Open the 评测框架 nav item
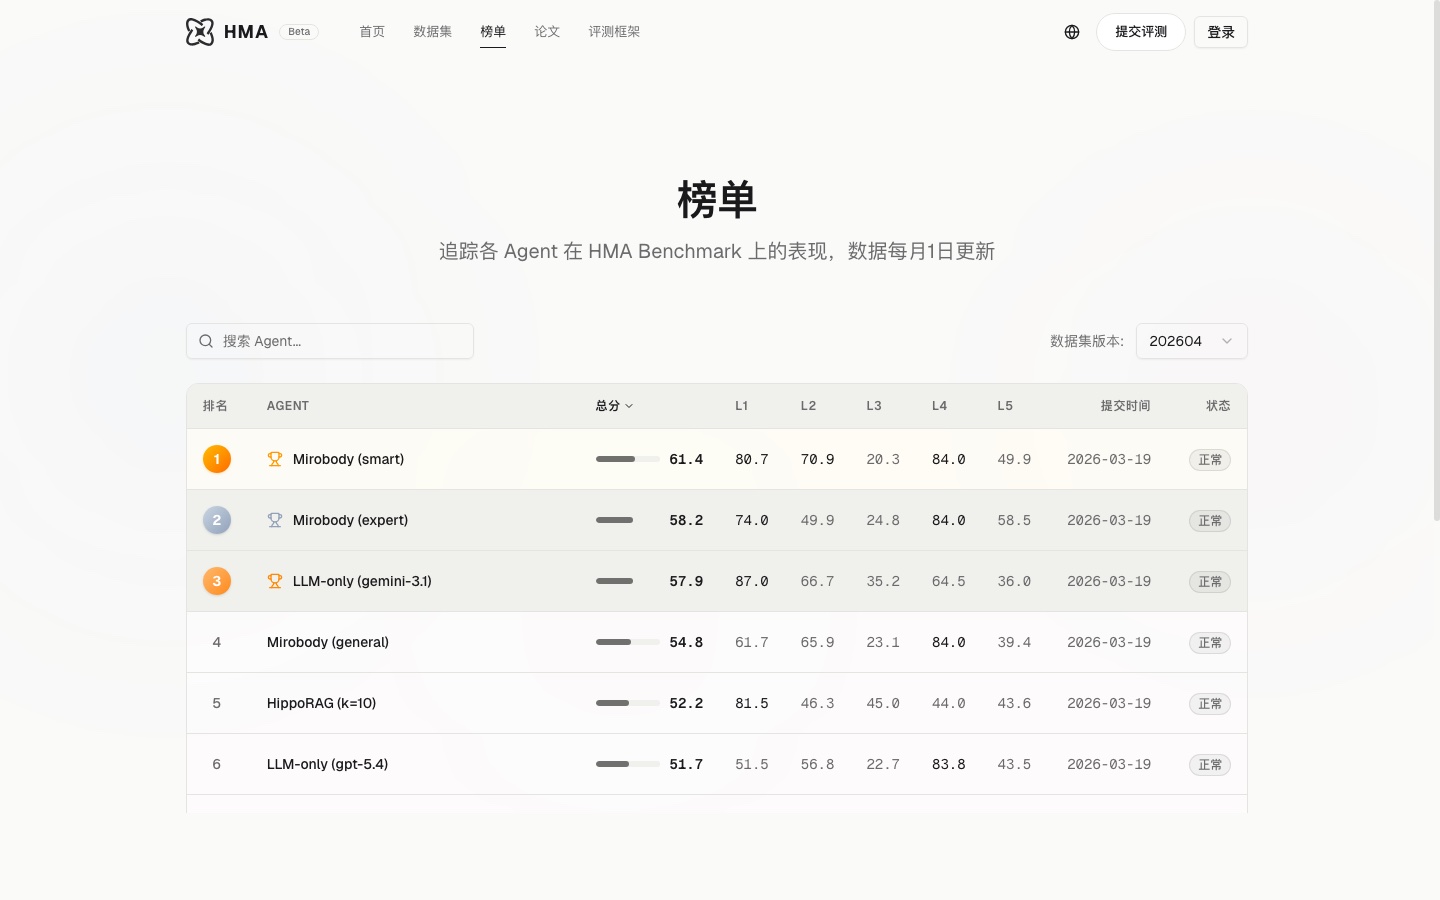1440x900 pixels. [x=614, y=32]
